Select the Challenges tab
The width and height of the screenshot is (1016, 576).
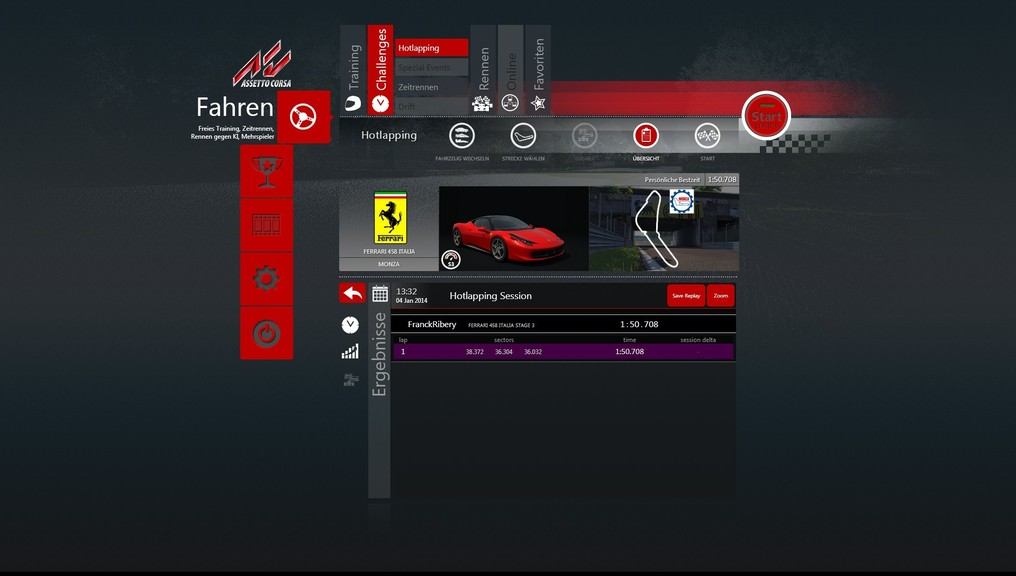(x=380, y=70)
